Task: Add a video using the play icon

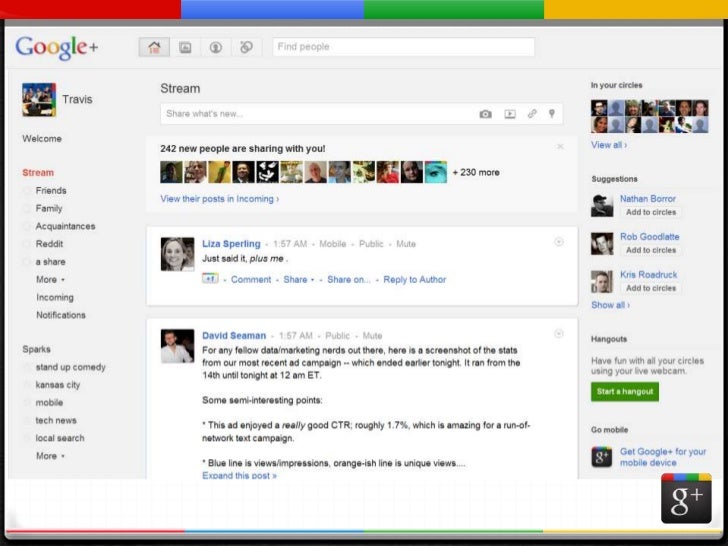Action: pyautogui.click(x=510, y=114)
